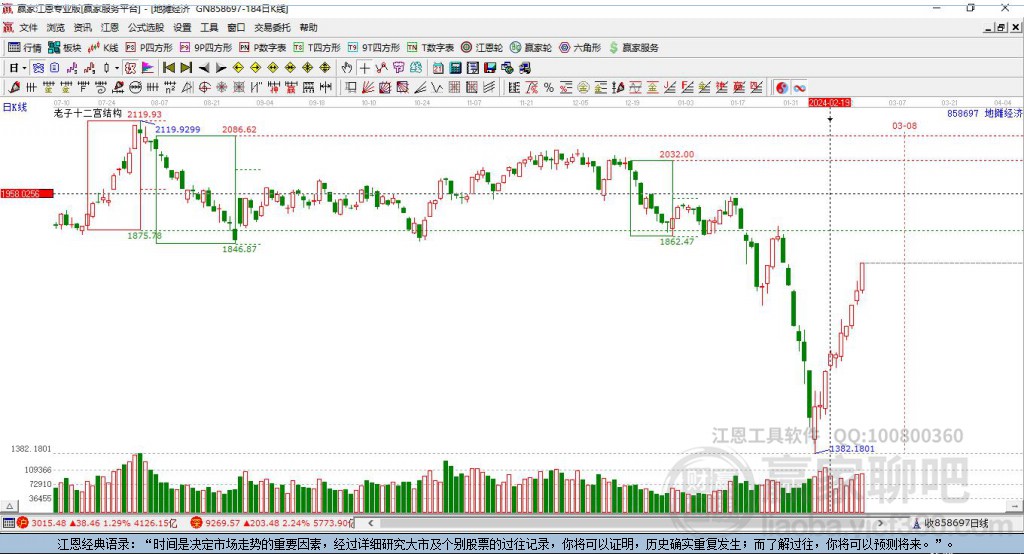Select the hand pan tool

click(347, 68)
